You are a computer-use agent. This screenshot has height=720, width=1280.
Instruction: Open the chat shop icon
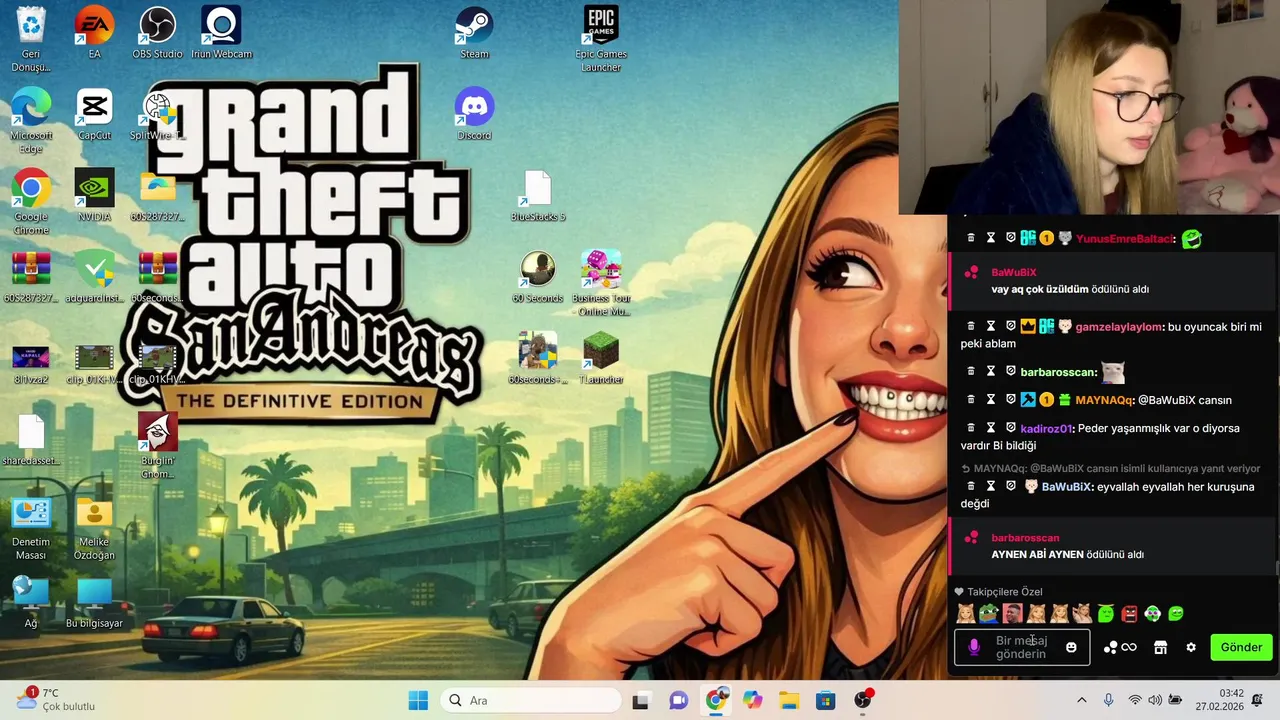coord(1160,647)
